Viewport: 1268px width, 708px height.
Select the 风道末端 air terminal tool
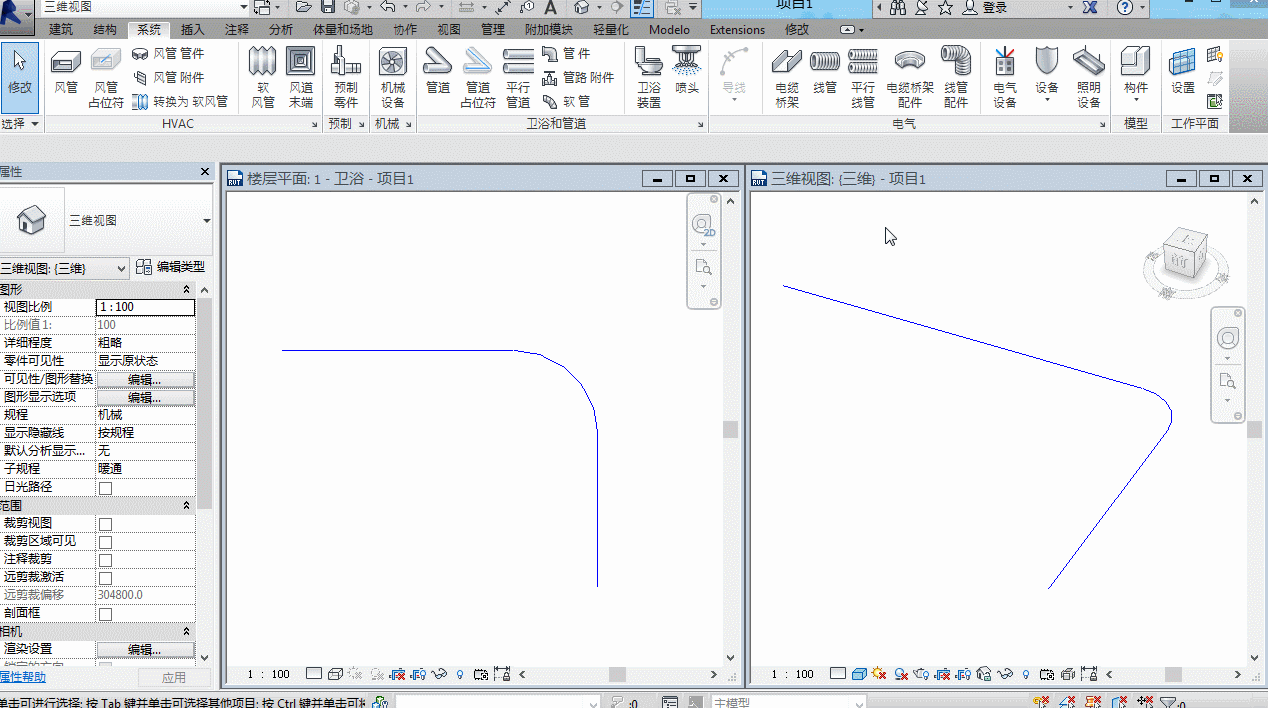(301, 77)
